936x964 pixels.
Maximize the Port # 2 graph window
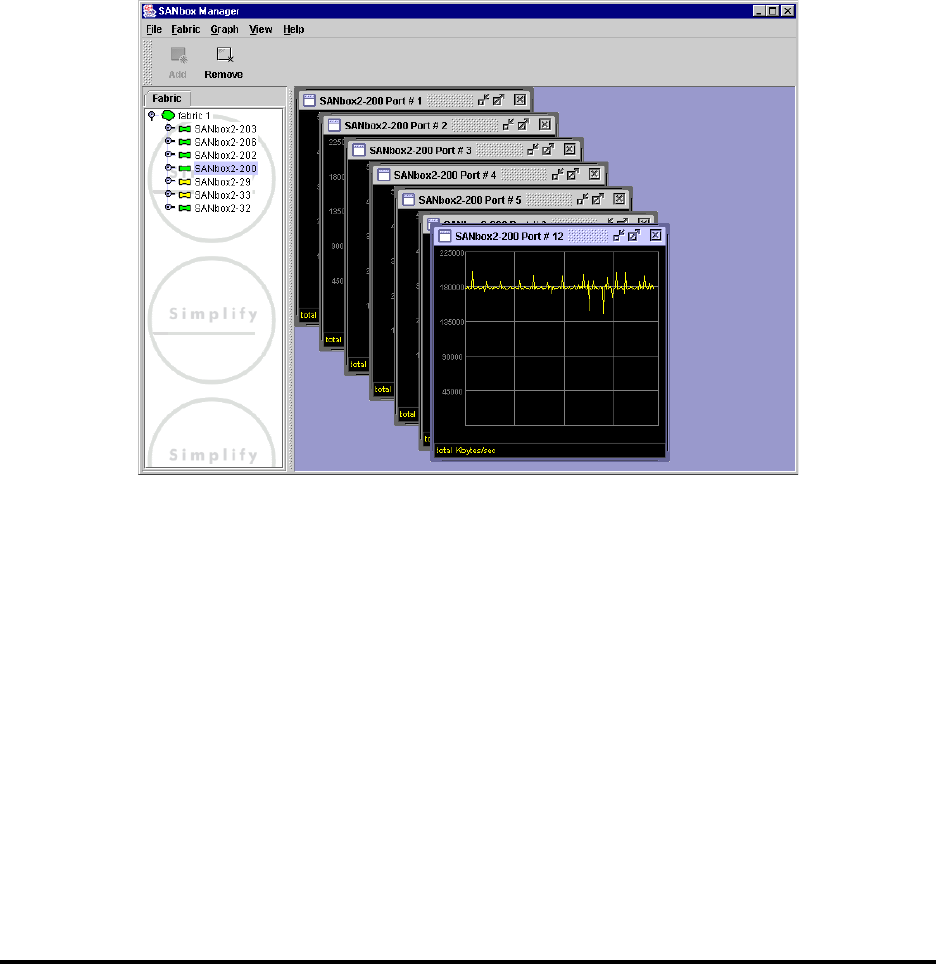tap(523, 125)
